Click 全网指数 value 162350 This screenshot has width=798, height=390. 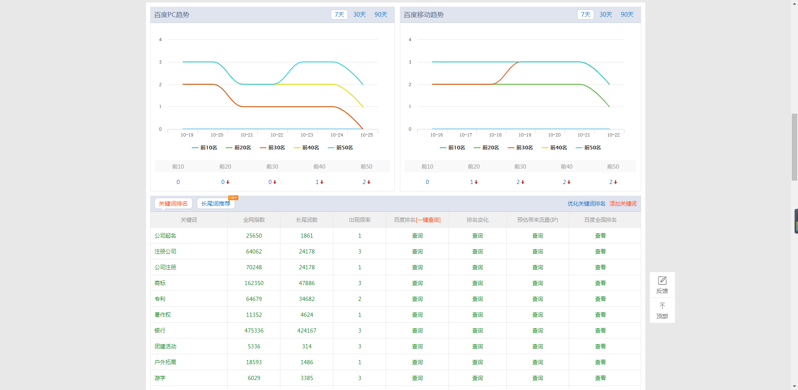254,283
